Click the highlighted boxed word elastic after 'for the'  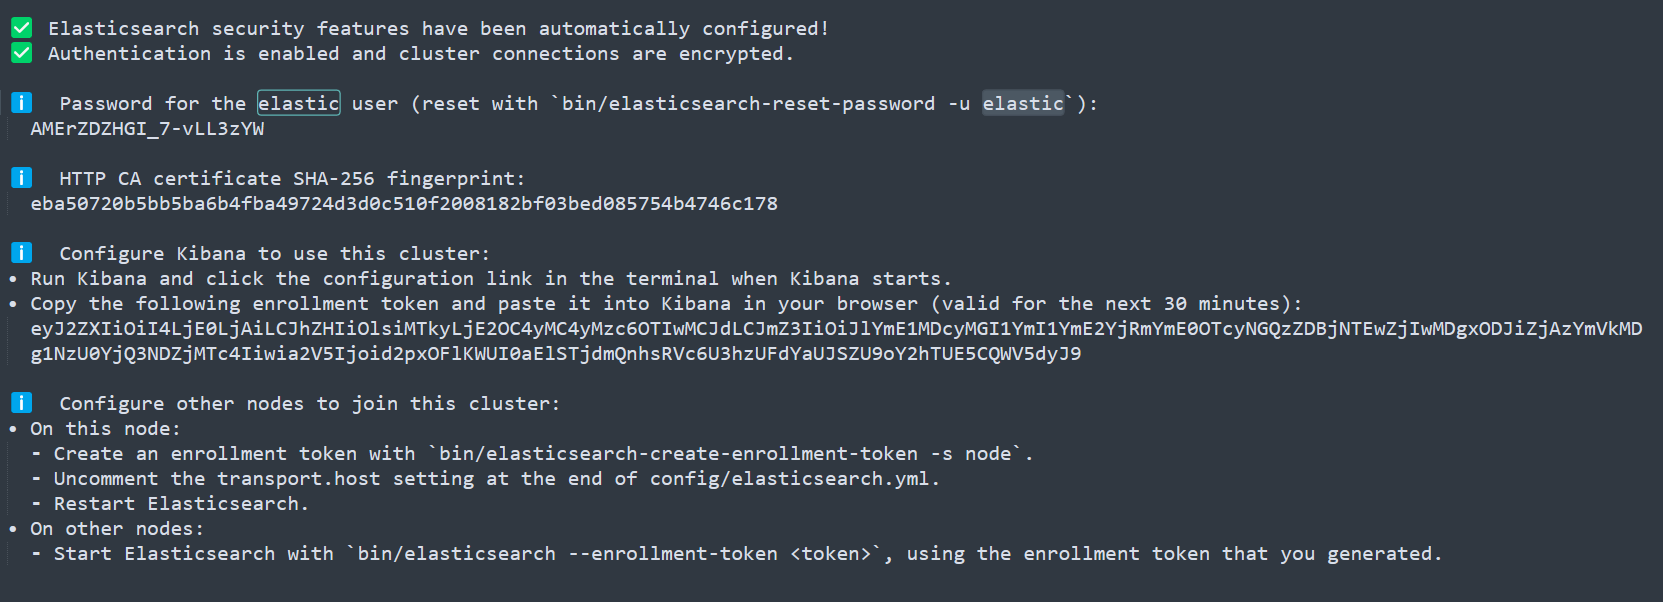pos(299,103)
